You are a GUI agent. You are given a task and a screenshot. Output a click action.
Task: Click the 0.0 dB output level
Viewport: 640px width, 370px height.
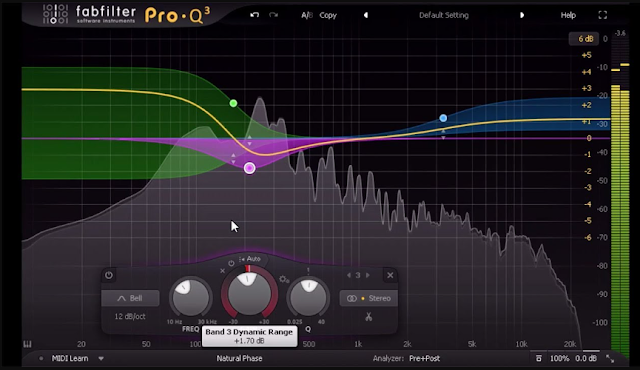(x=586, y=358)
